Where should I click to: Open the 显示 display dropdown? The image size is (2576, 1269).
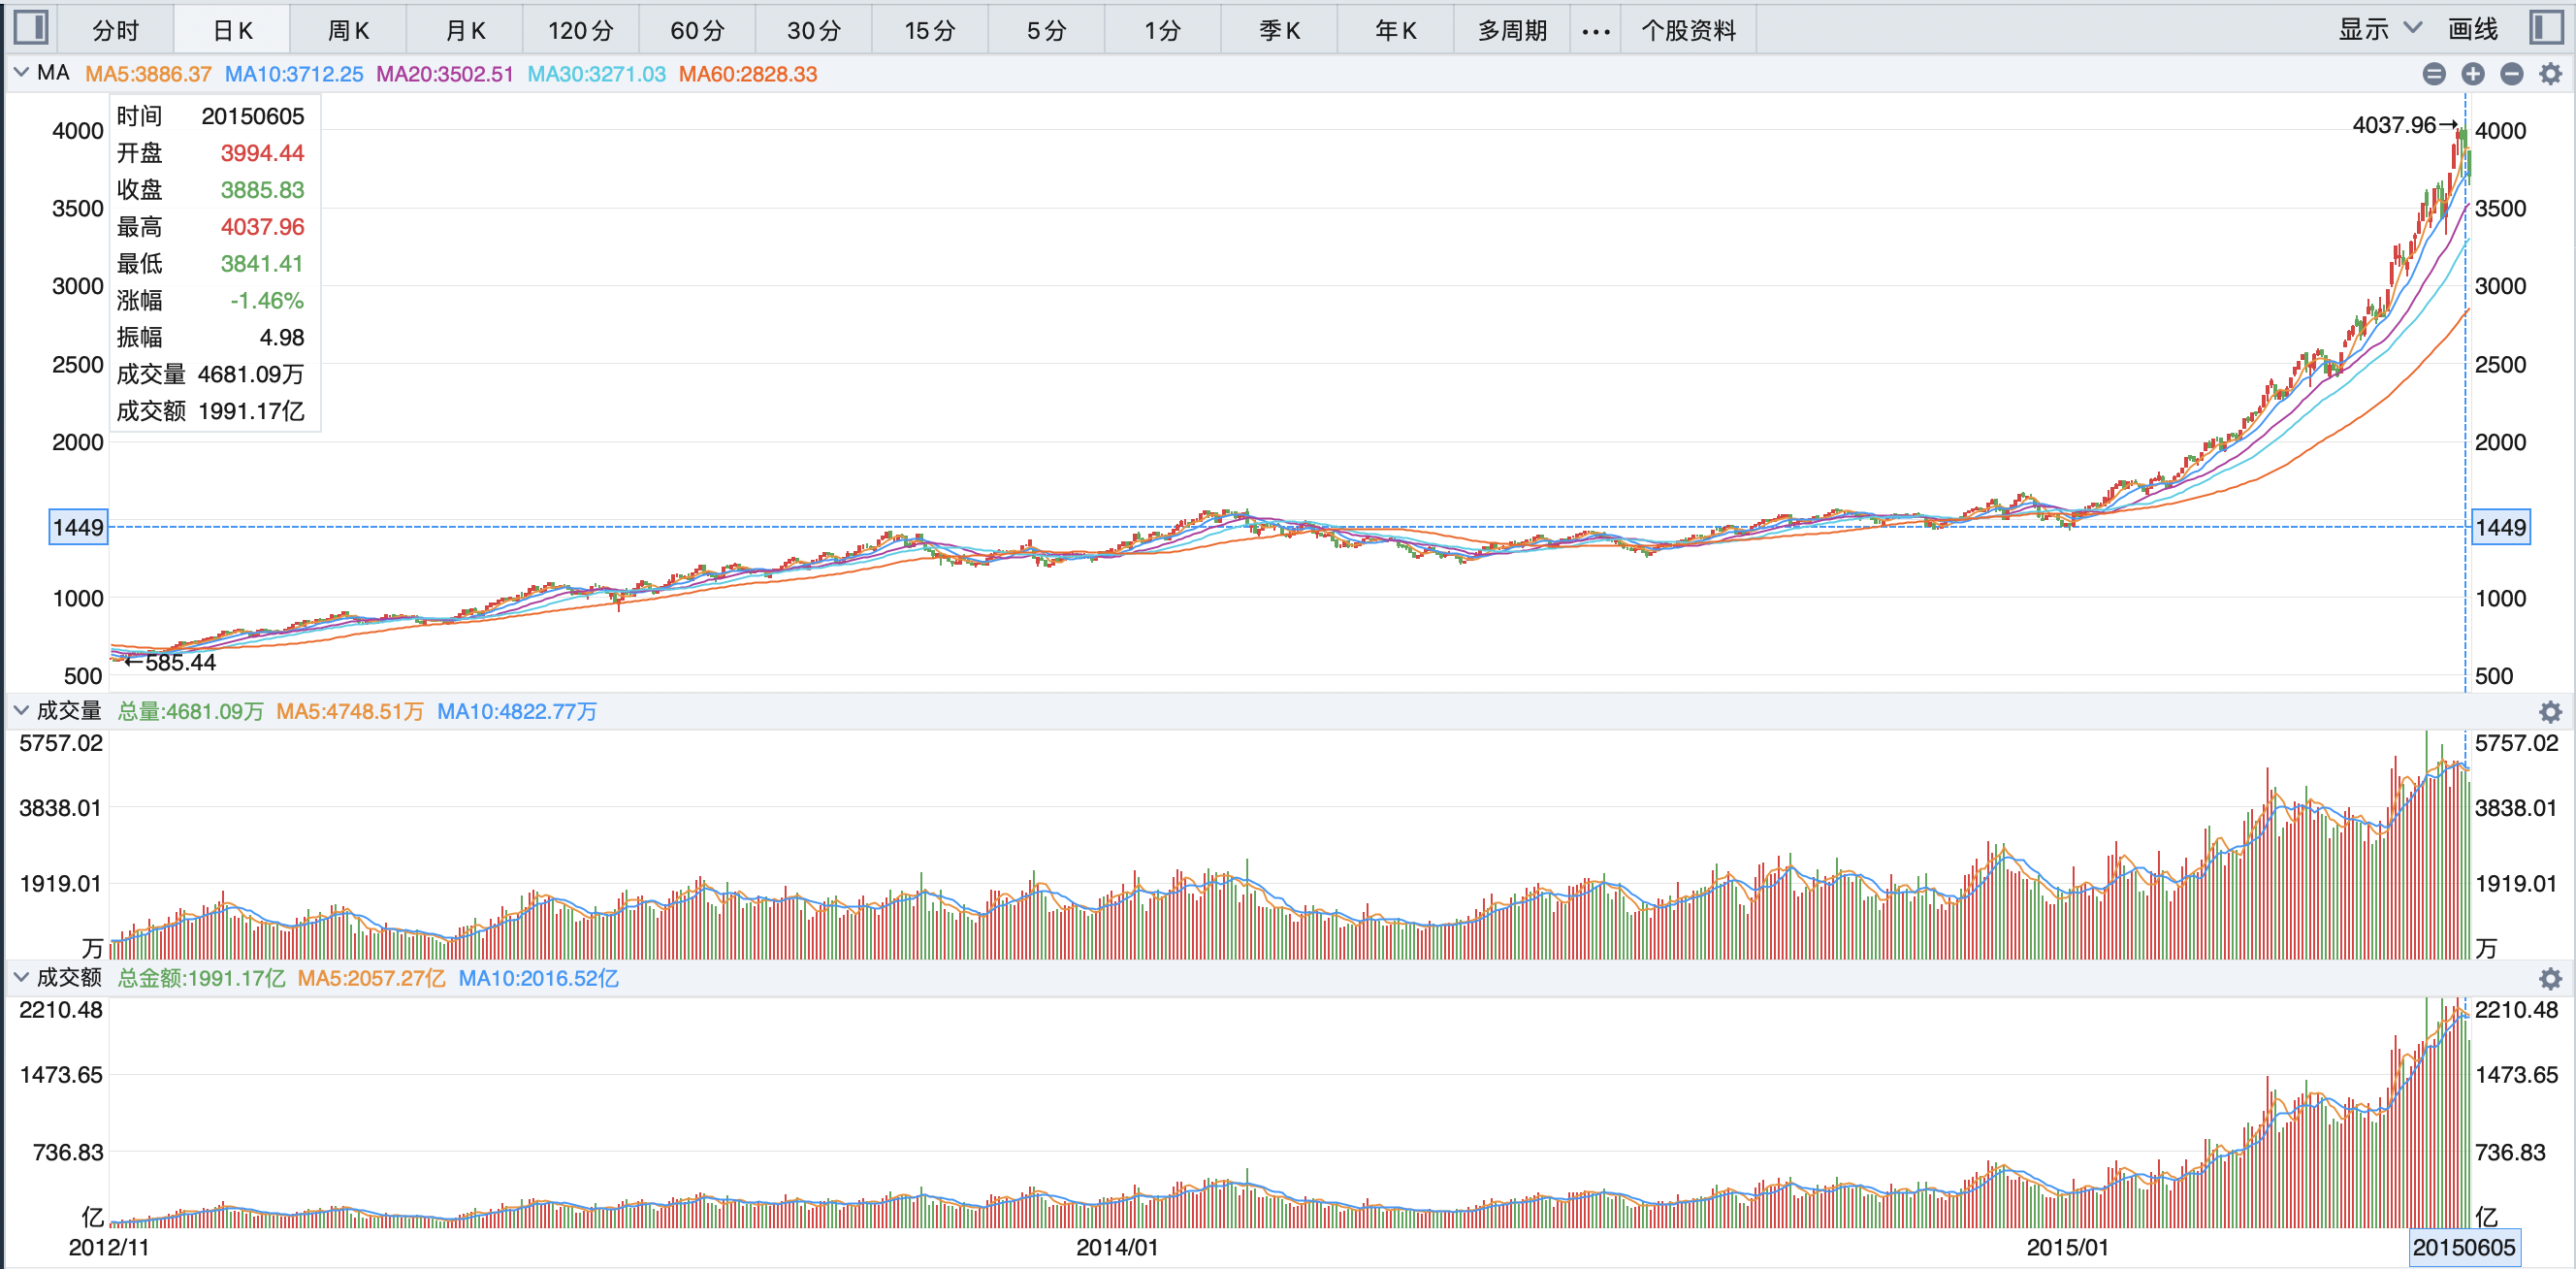pos(2379,29)
